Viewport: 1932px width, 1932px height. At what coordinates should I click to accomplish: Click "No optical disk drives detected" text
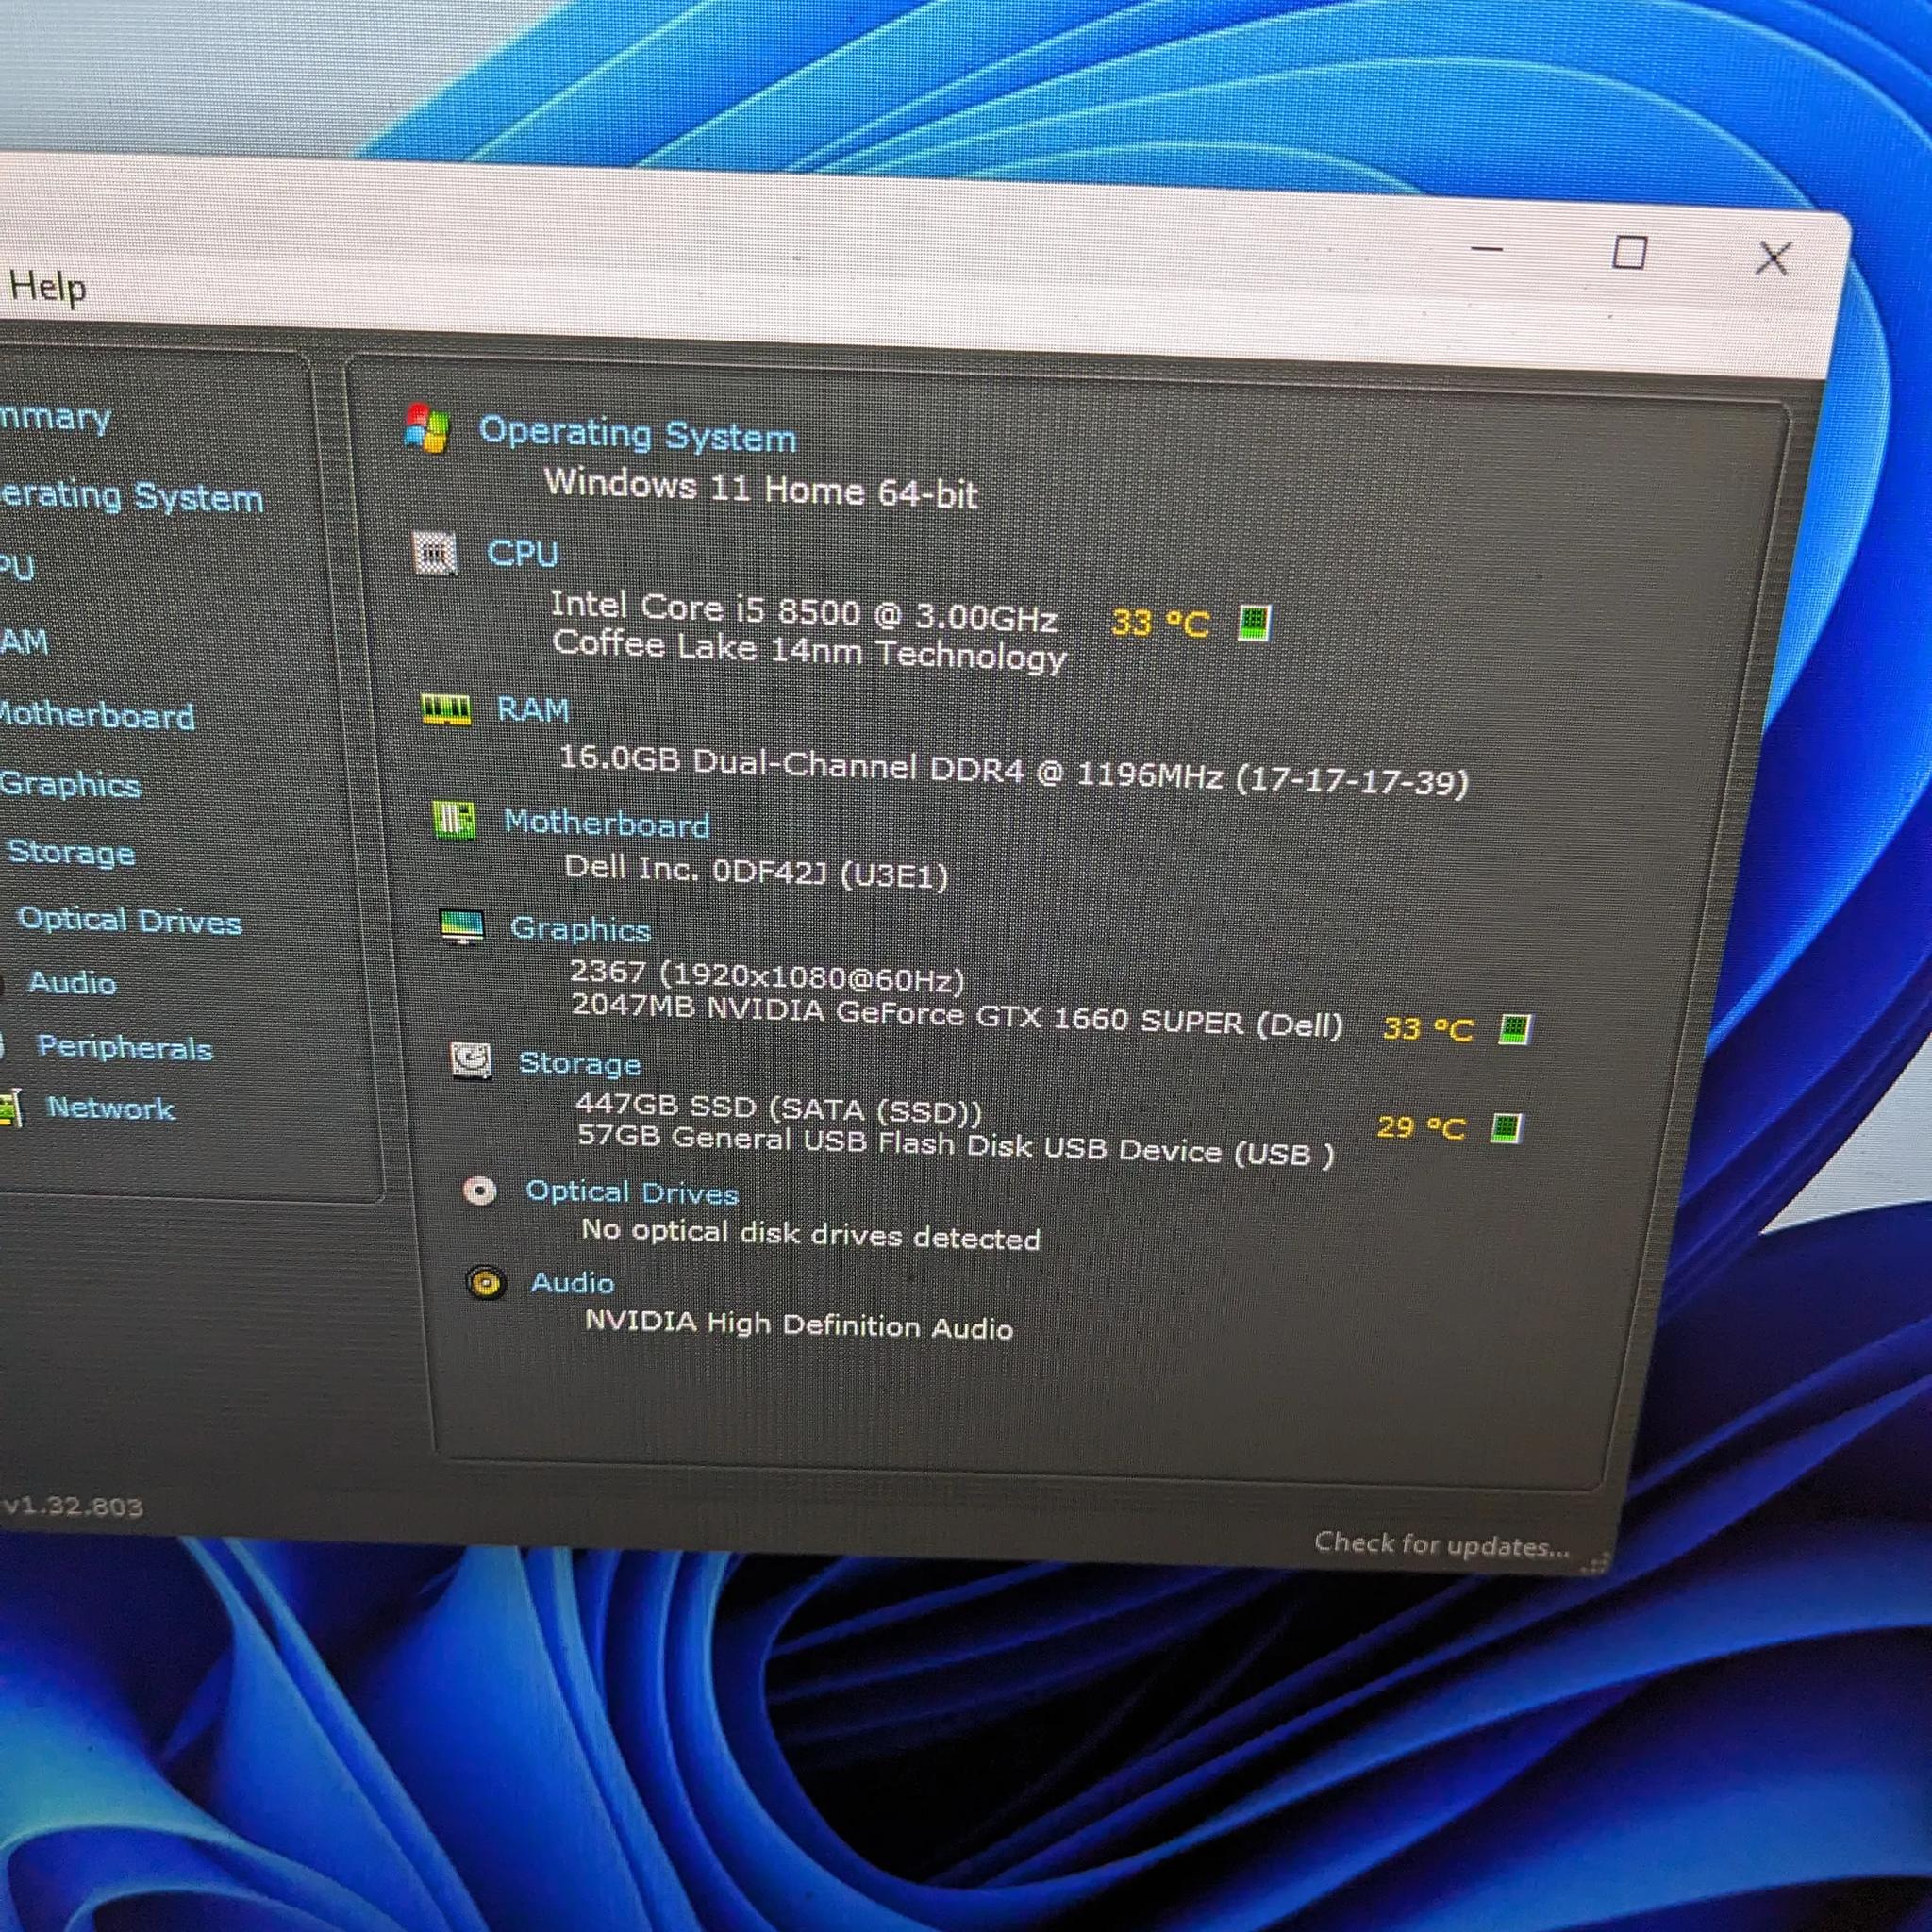tap(811, 1235)
